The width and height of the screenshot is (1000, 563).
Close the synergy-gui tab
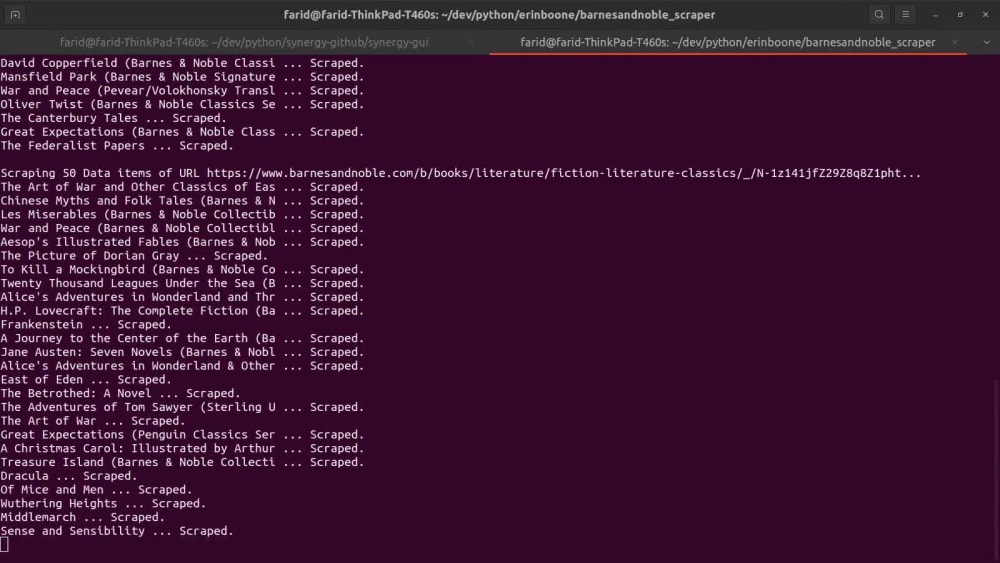tap(471, 42)
